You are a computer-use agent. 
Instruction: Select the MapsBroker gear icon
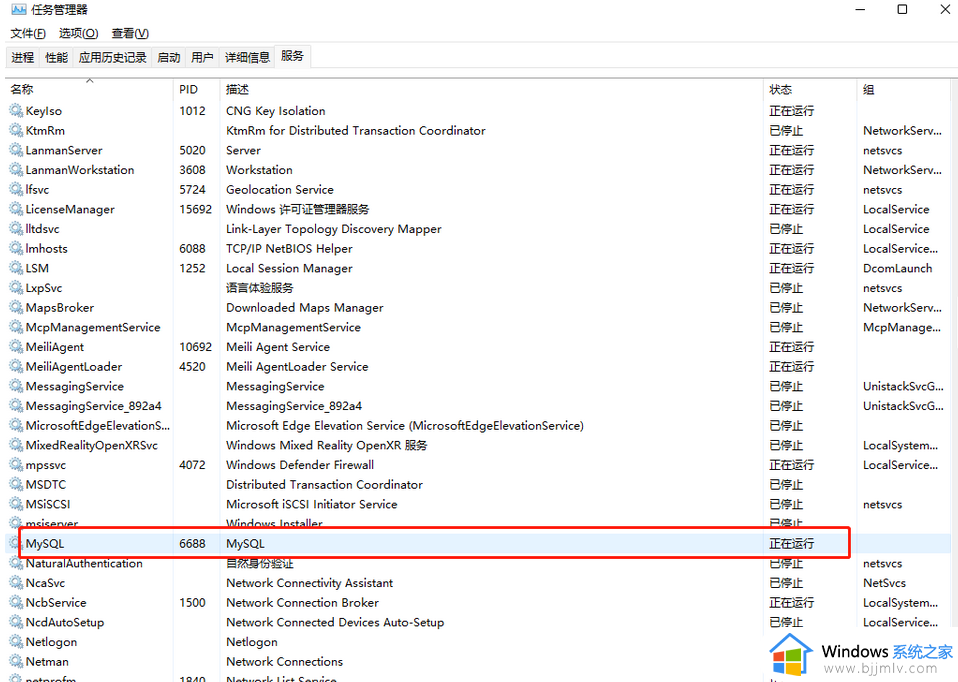[16, 307]
